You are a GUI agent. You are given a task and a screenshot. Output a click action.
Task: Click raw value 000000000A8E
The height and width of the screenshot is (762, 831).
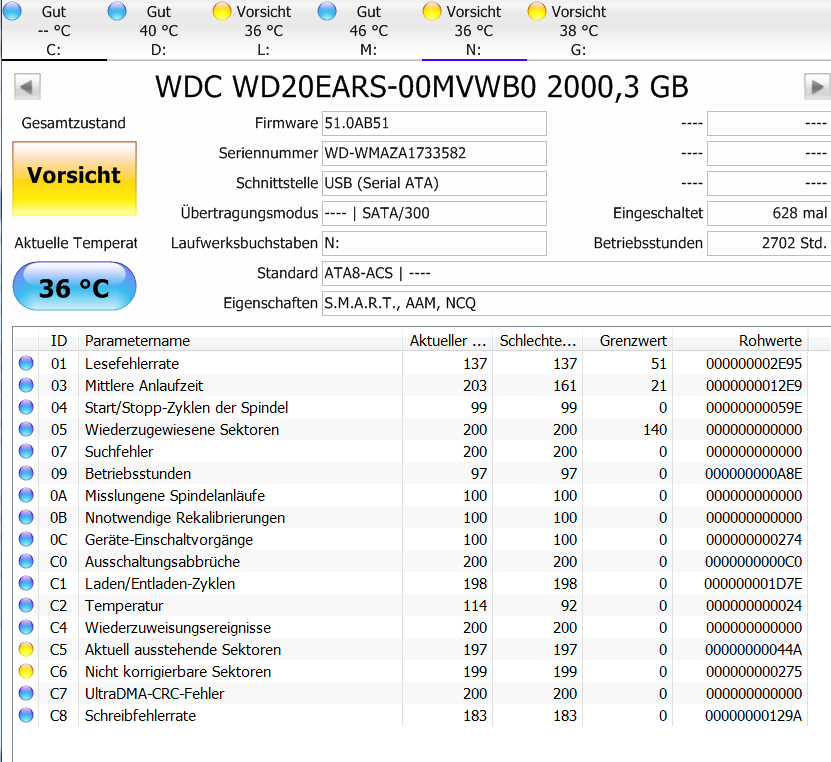coord(754,474)
